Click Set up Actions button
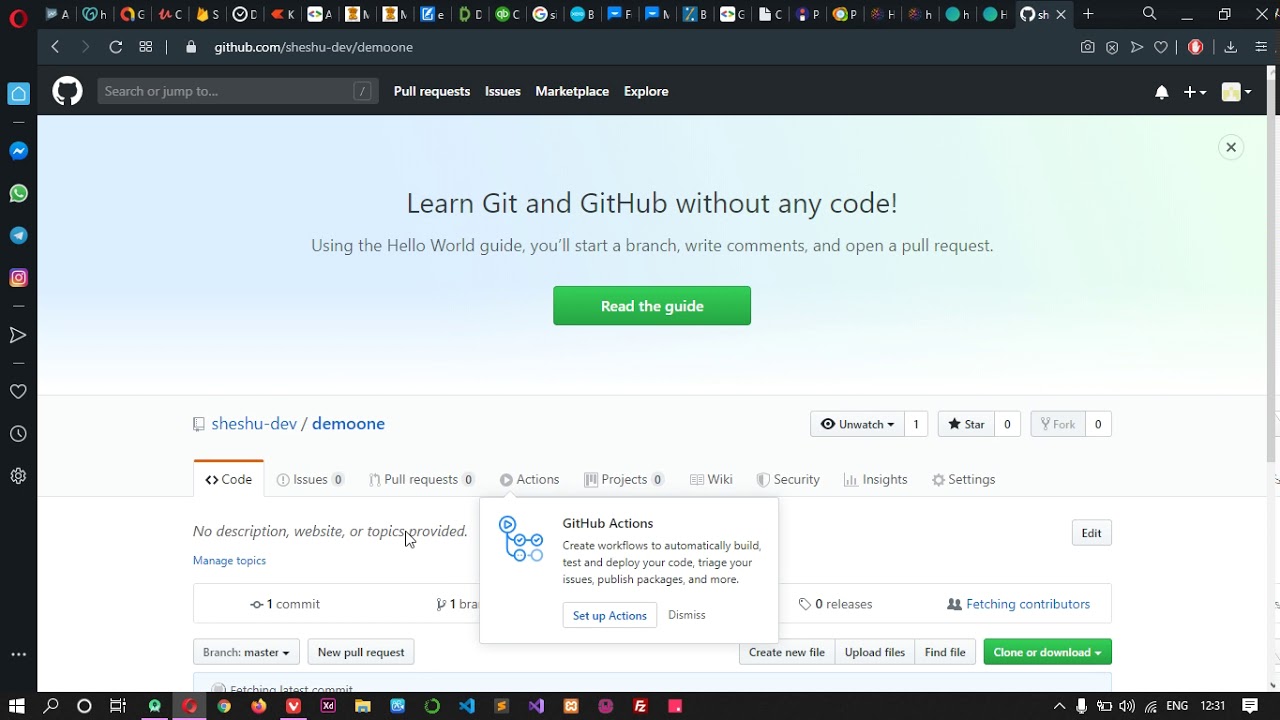1280x720 pixels. 610,615
